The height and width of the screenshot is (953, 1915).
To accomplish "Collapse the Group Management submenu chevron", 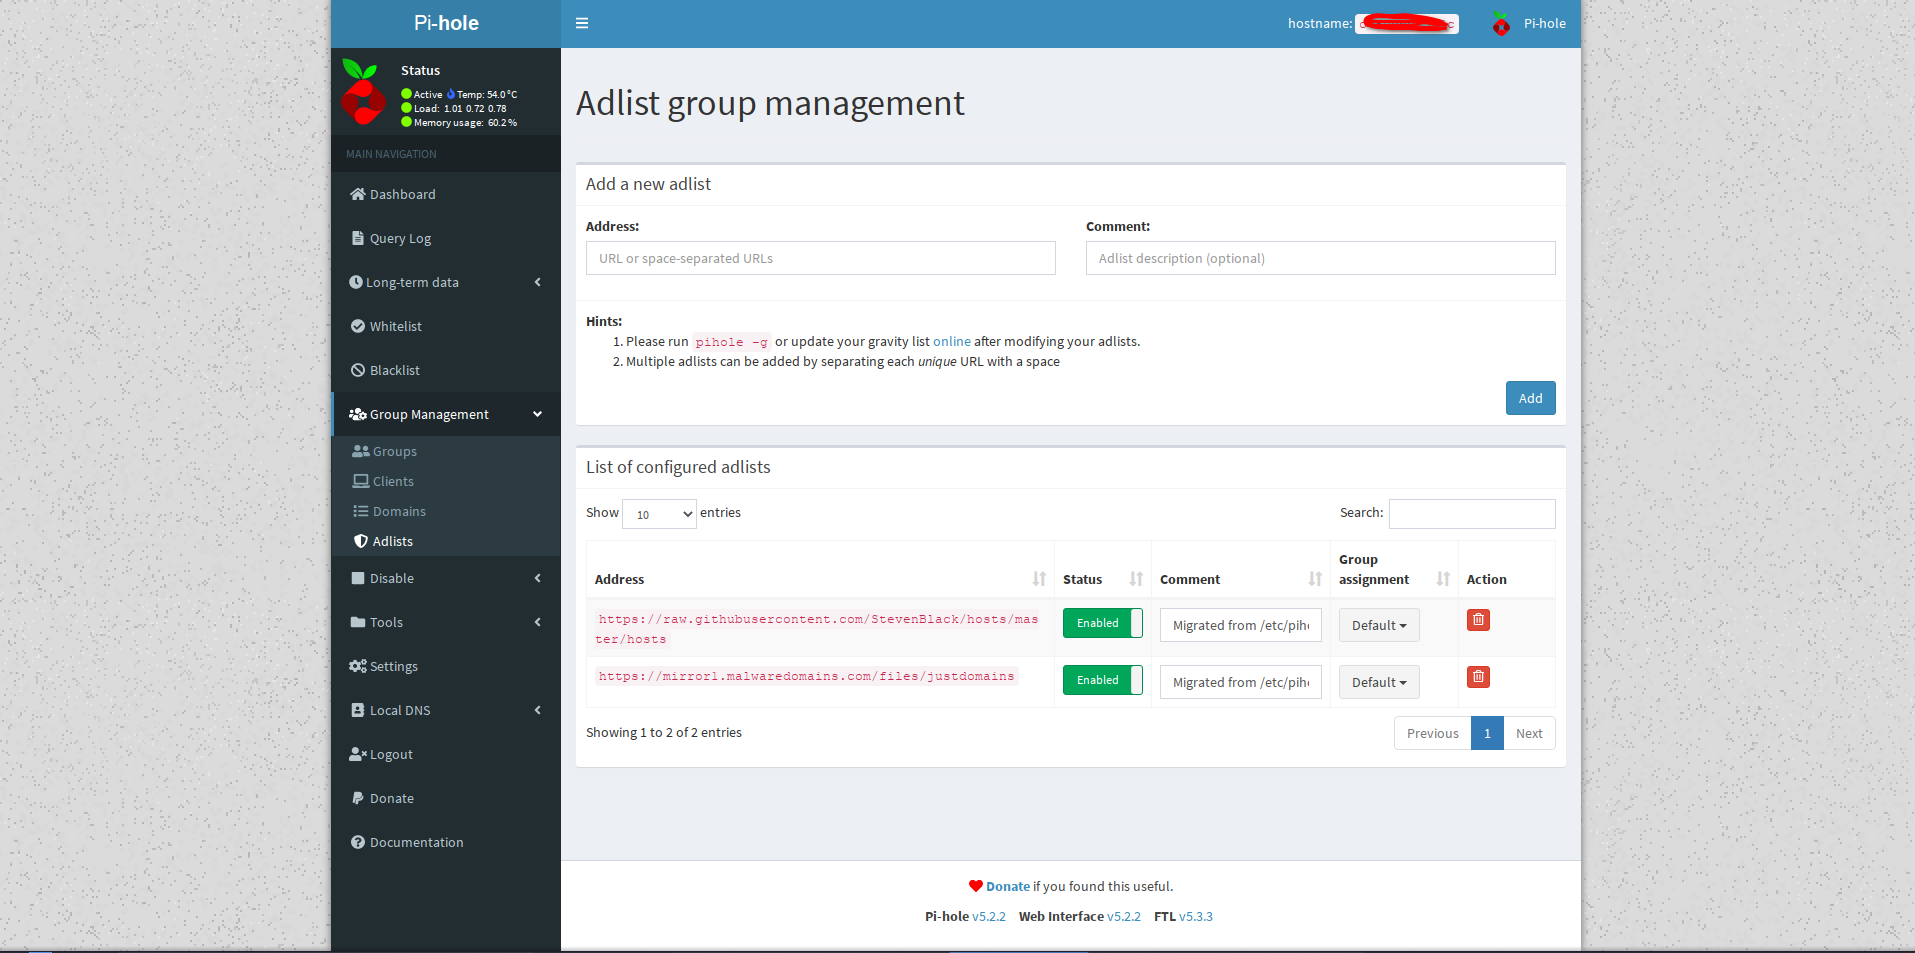I will [538, 414].
